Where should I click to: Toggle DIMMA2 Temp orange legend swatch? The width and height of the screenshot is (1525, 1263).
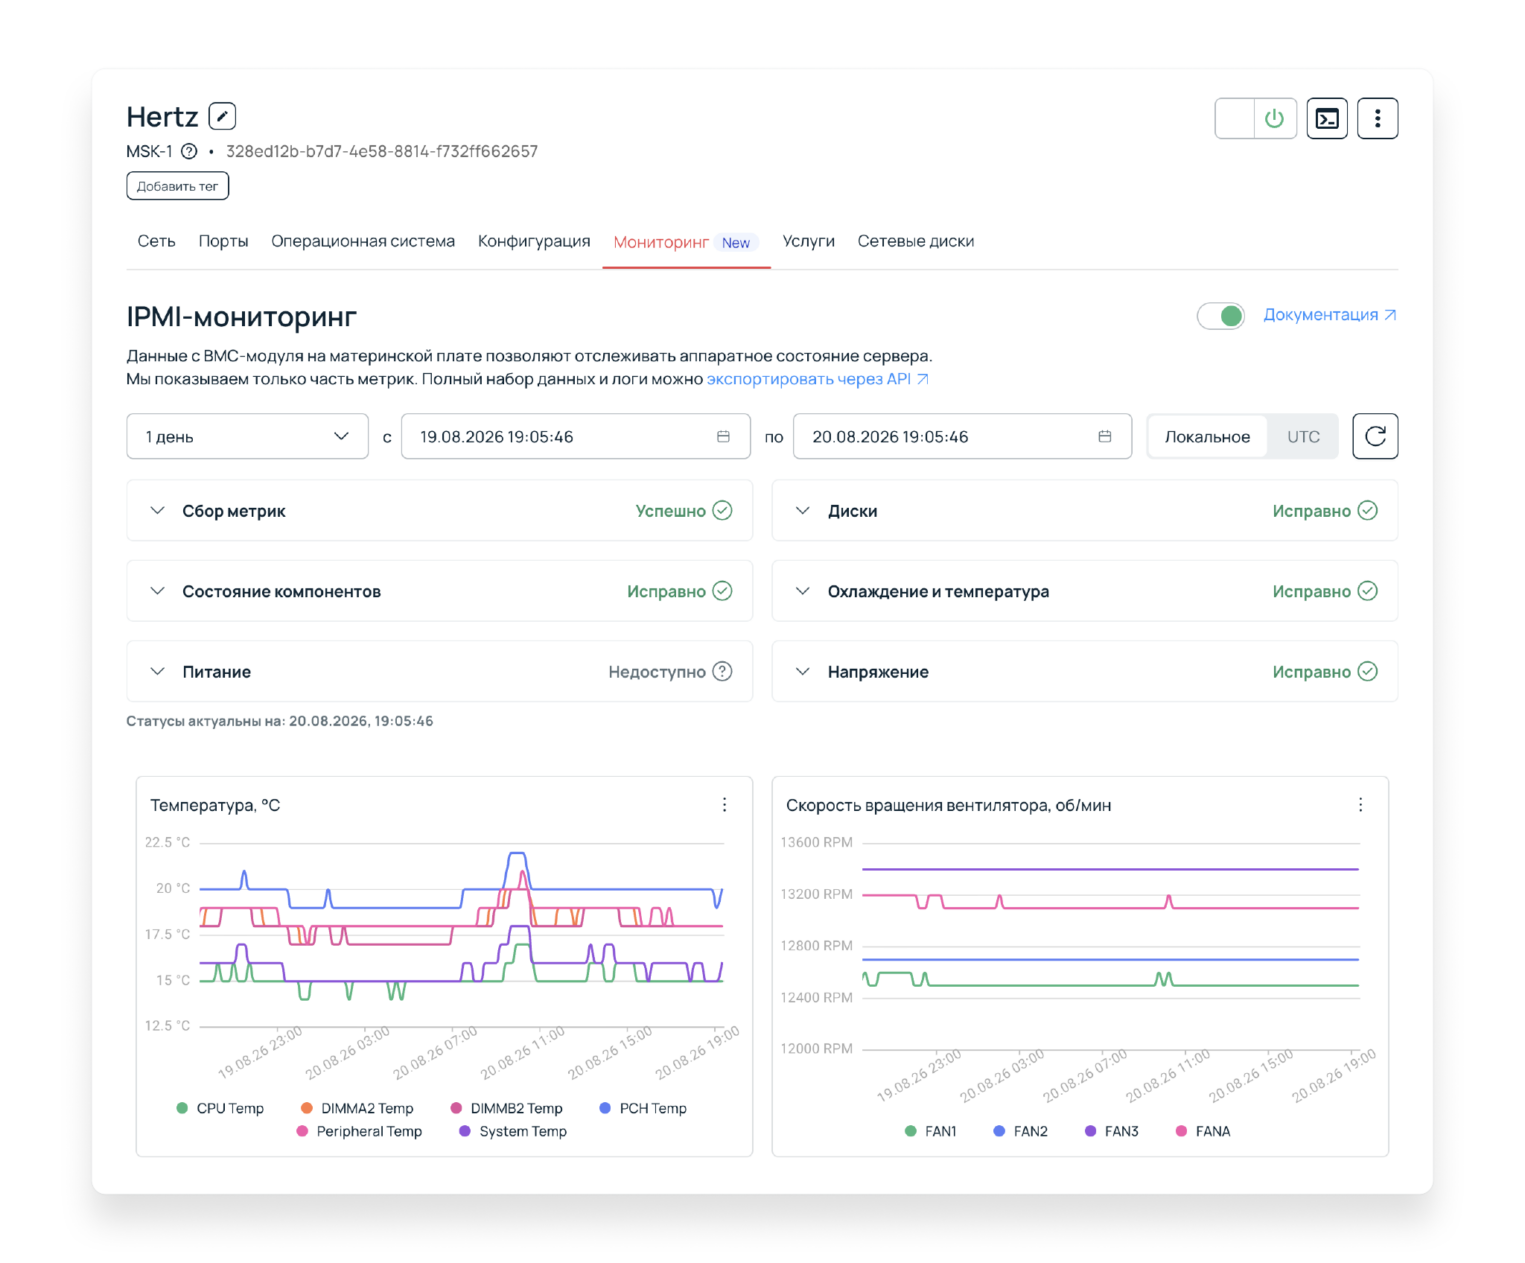pyautogui.click(x=307, y=1108)
